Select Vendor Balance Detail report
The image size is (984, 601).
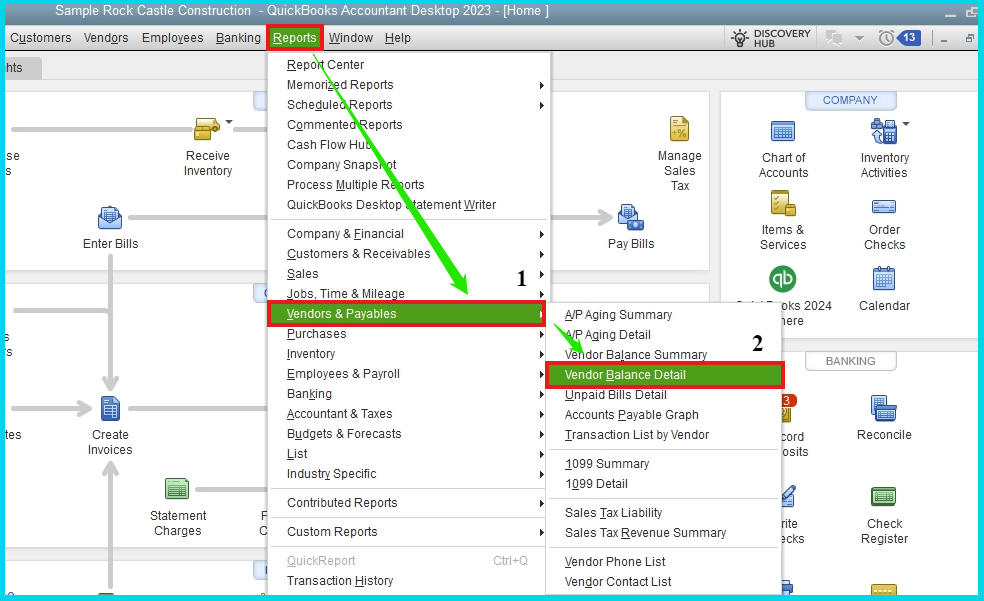pos(665,375)
